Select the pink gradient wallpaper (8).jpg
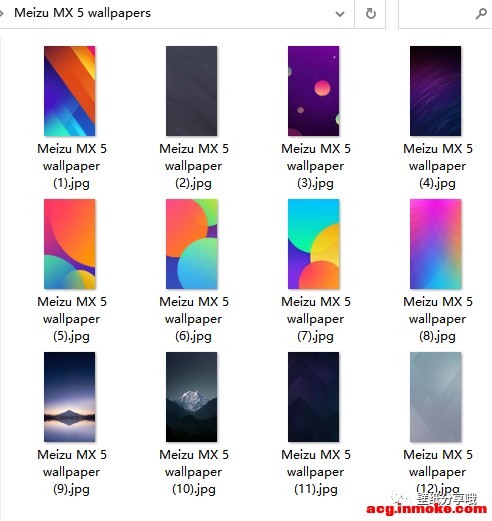 435,244
